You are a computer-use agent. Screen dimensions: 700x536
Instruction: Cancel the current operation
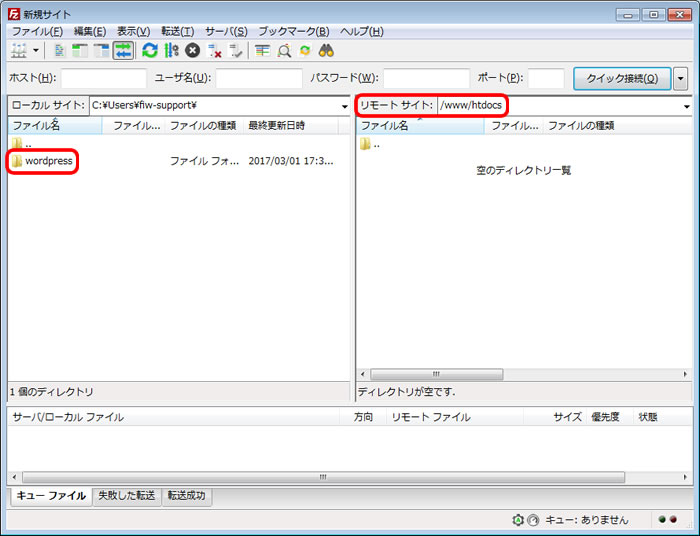pos(192,50)
